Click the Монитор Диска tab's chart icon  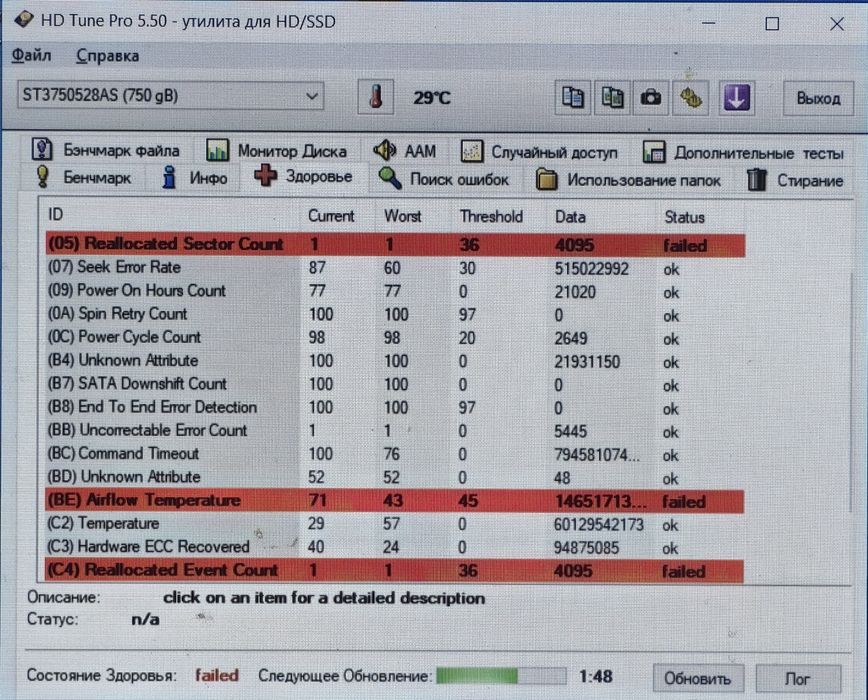pyautogui.click(x=218, y=151)
